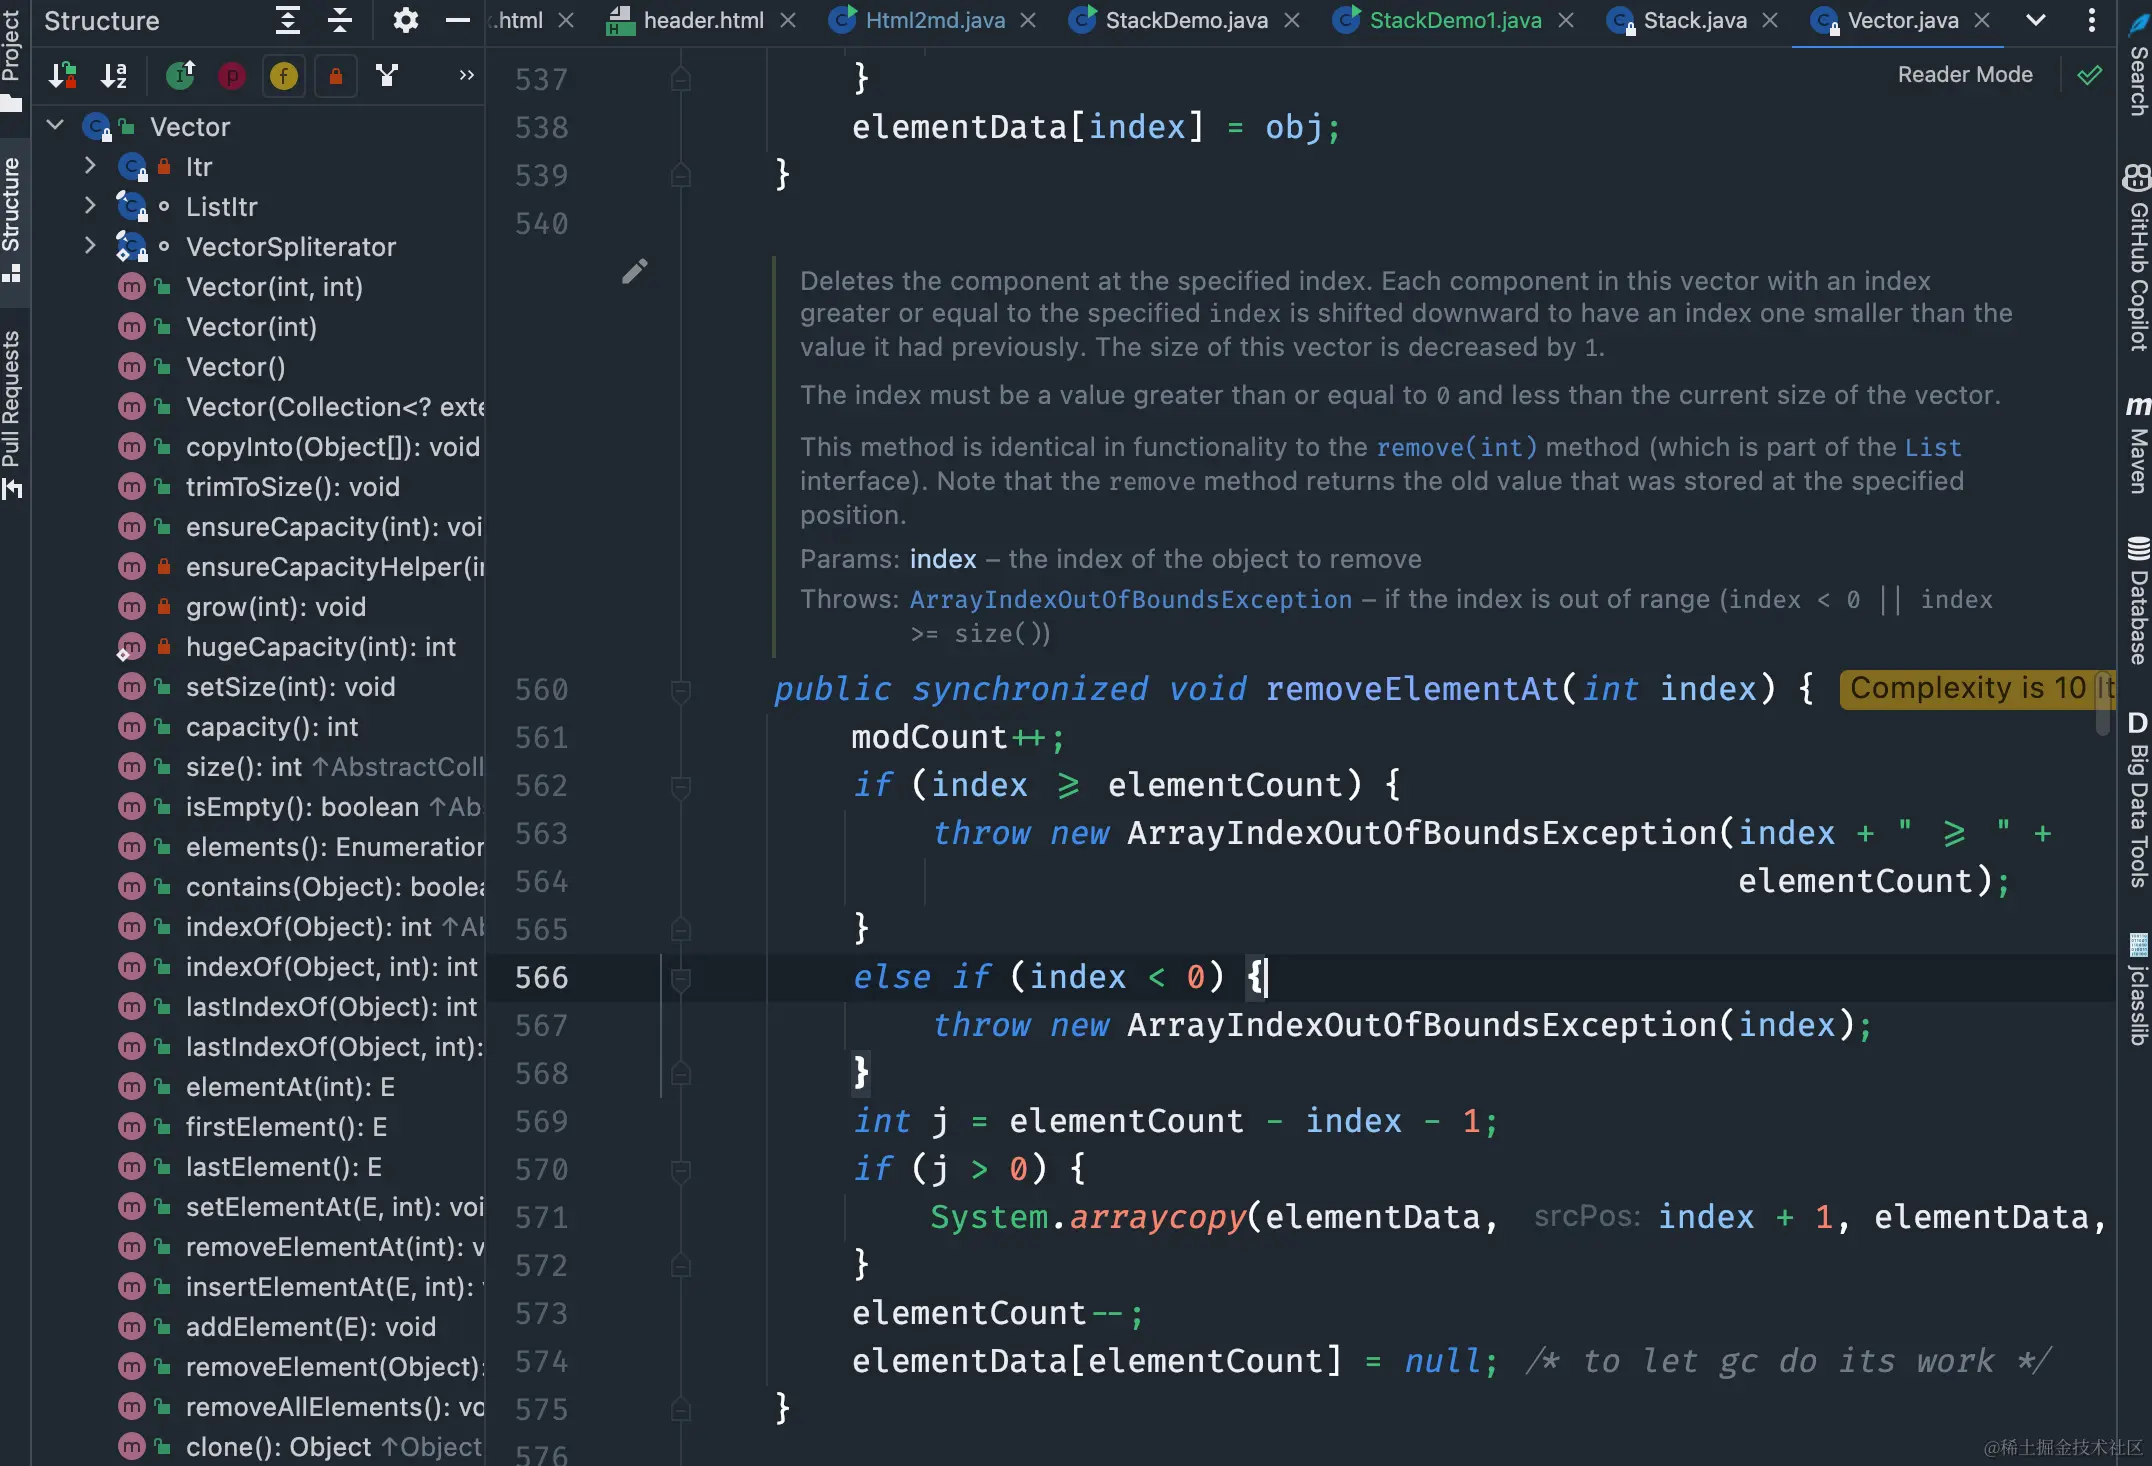Screen dimensions: 2152x1466
Task: Expand the VectorSpliterator tree node
Action: pos(90,246)
